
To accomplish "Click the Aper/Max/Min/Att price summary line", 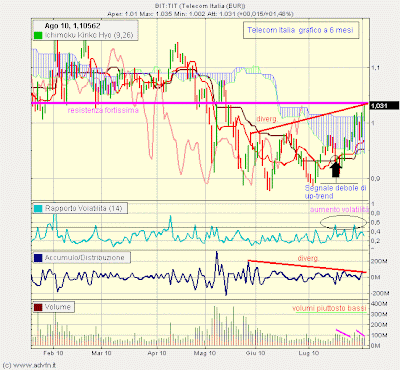I will coord(200,14).
